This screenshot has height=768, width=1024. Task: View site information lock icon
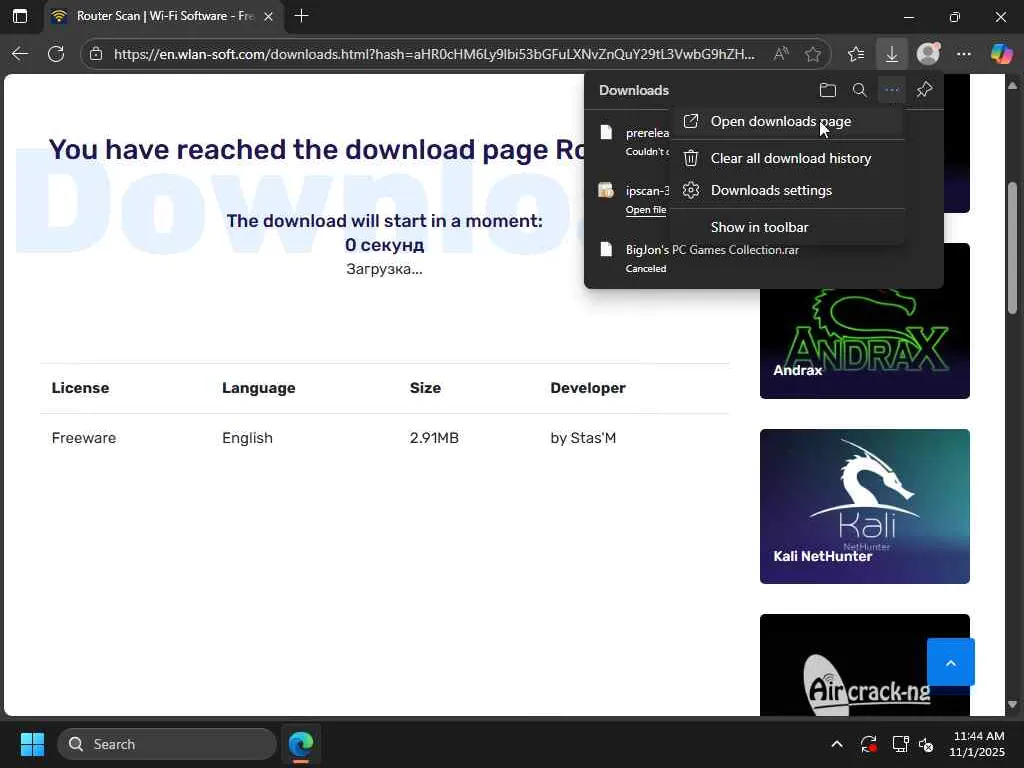point(96,54)
